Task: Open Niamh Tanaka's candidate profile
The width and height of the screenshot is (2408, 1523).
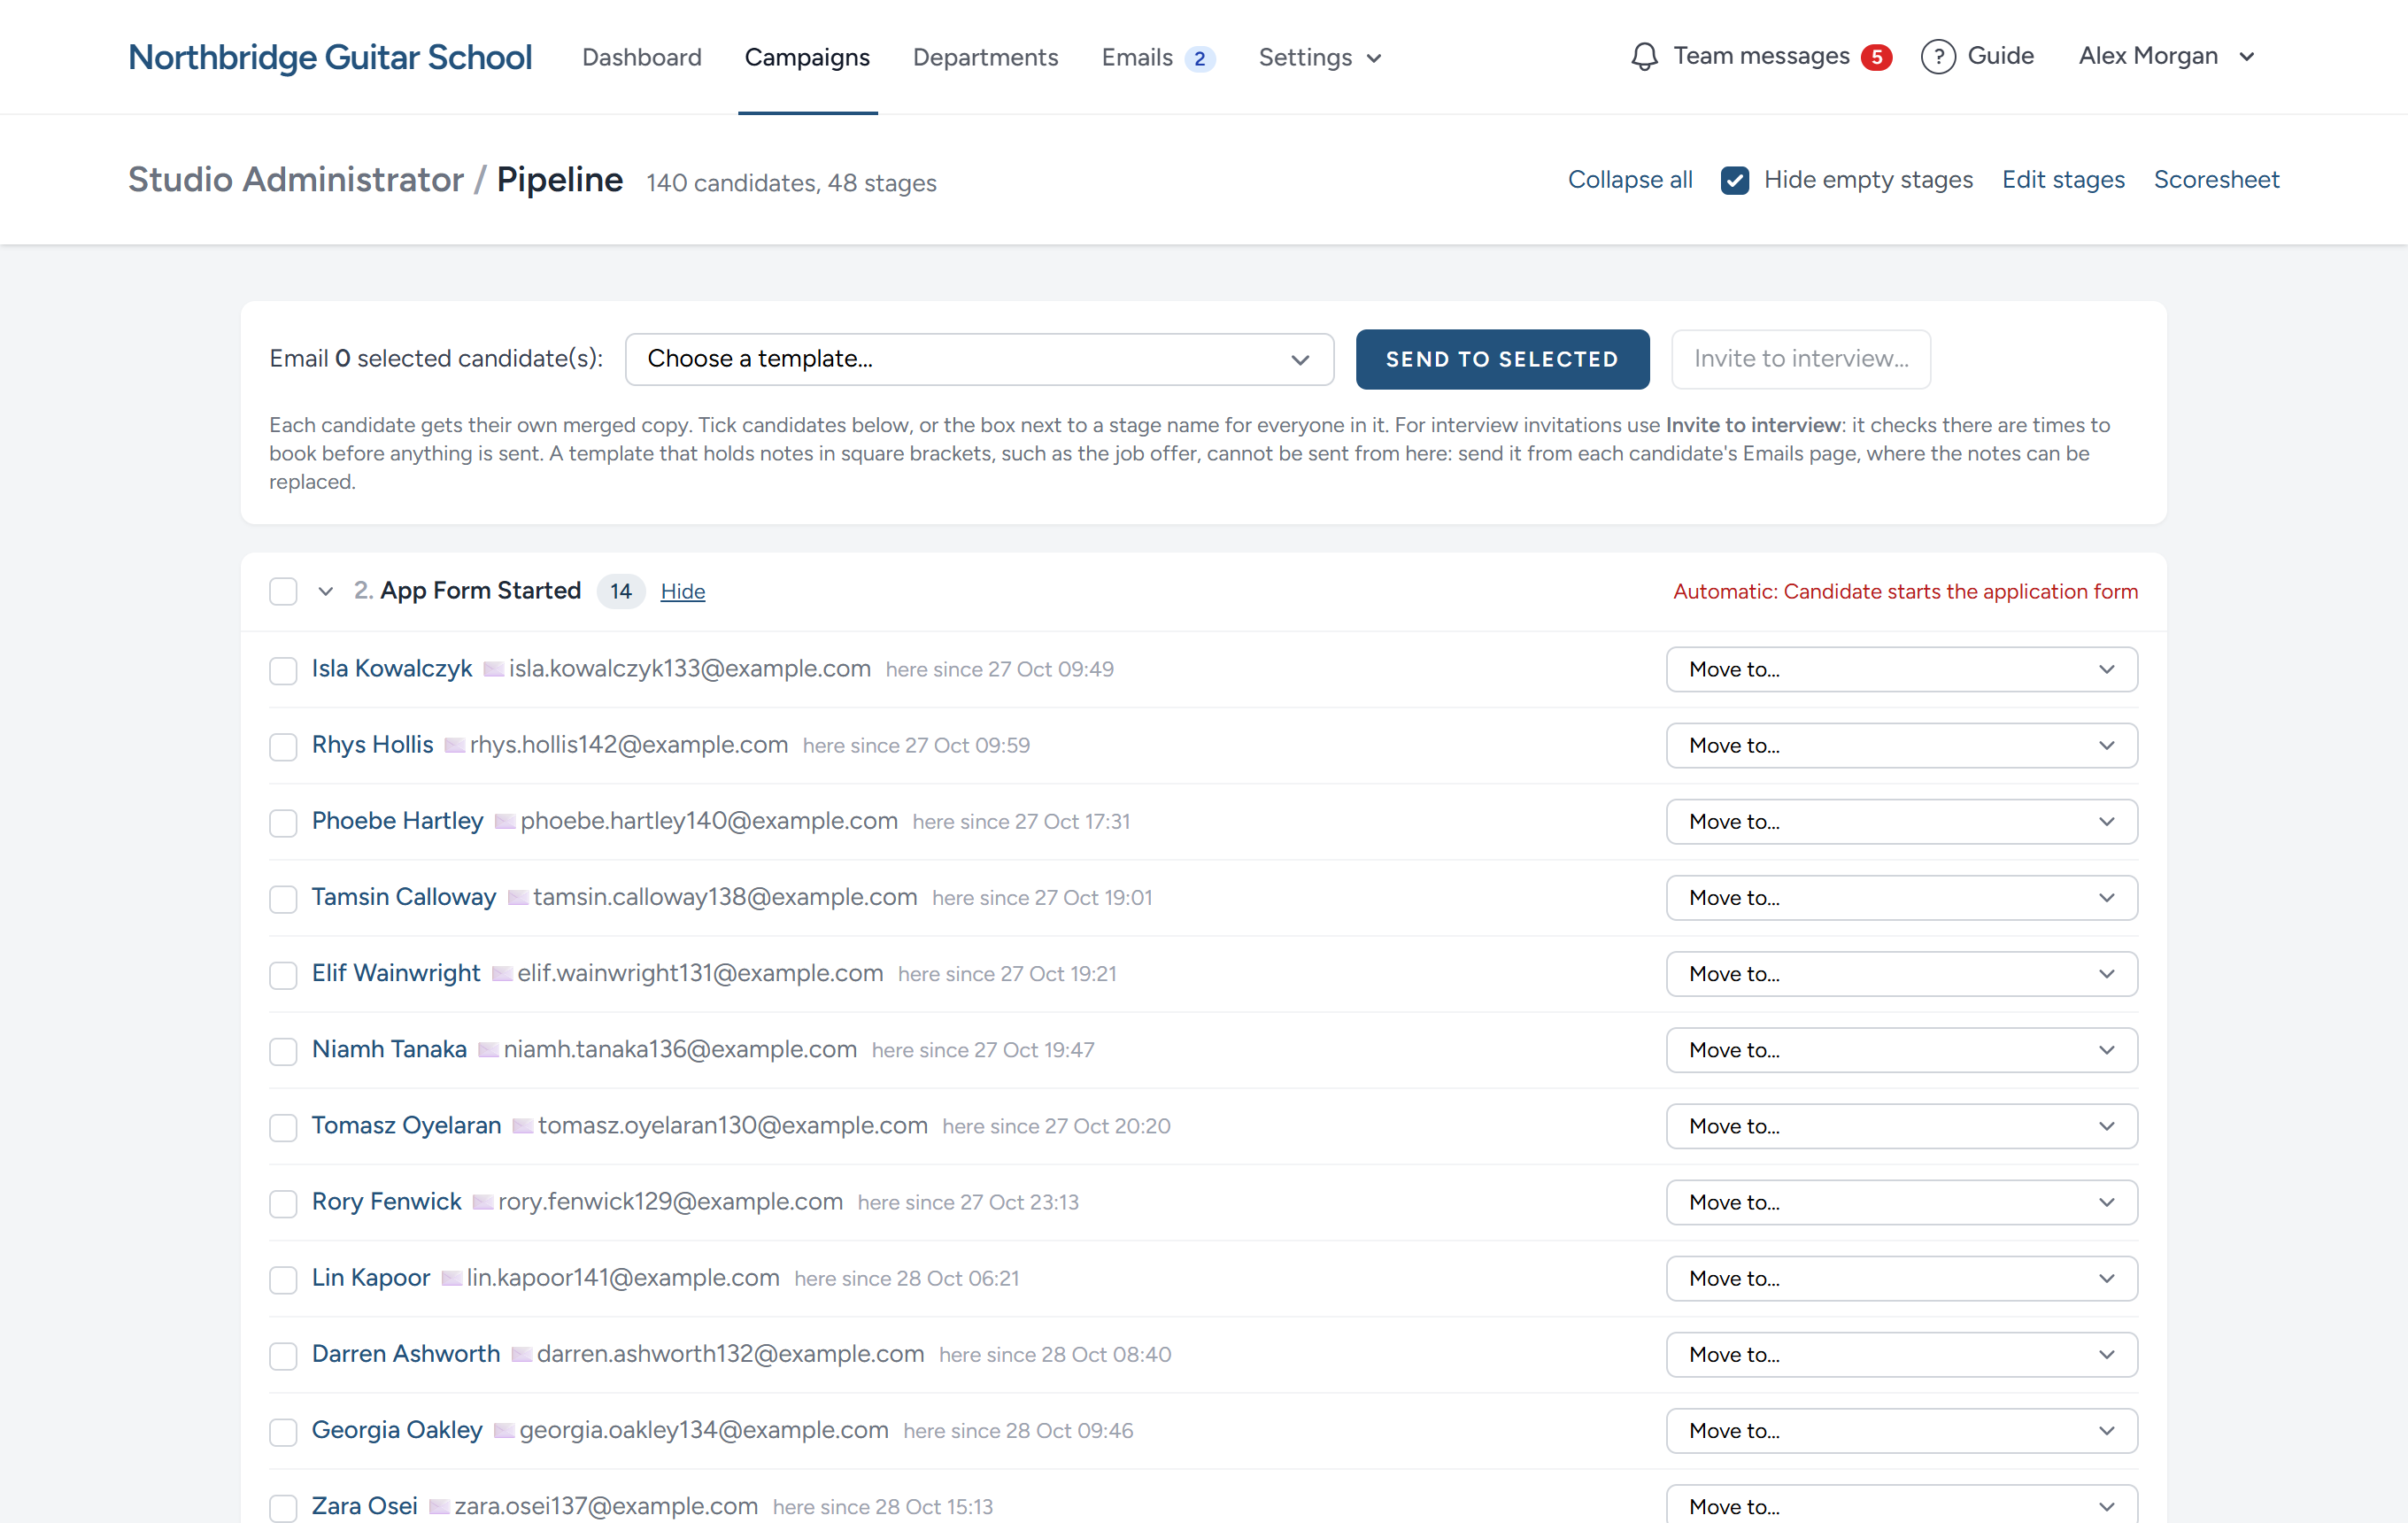Action: 389,1049
